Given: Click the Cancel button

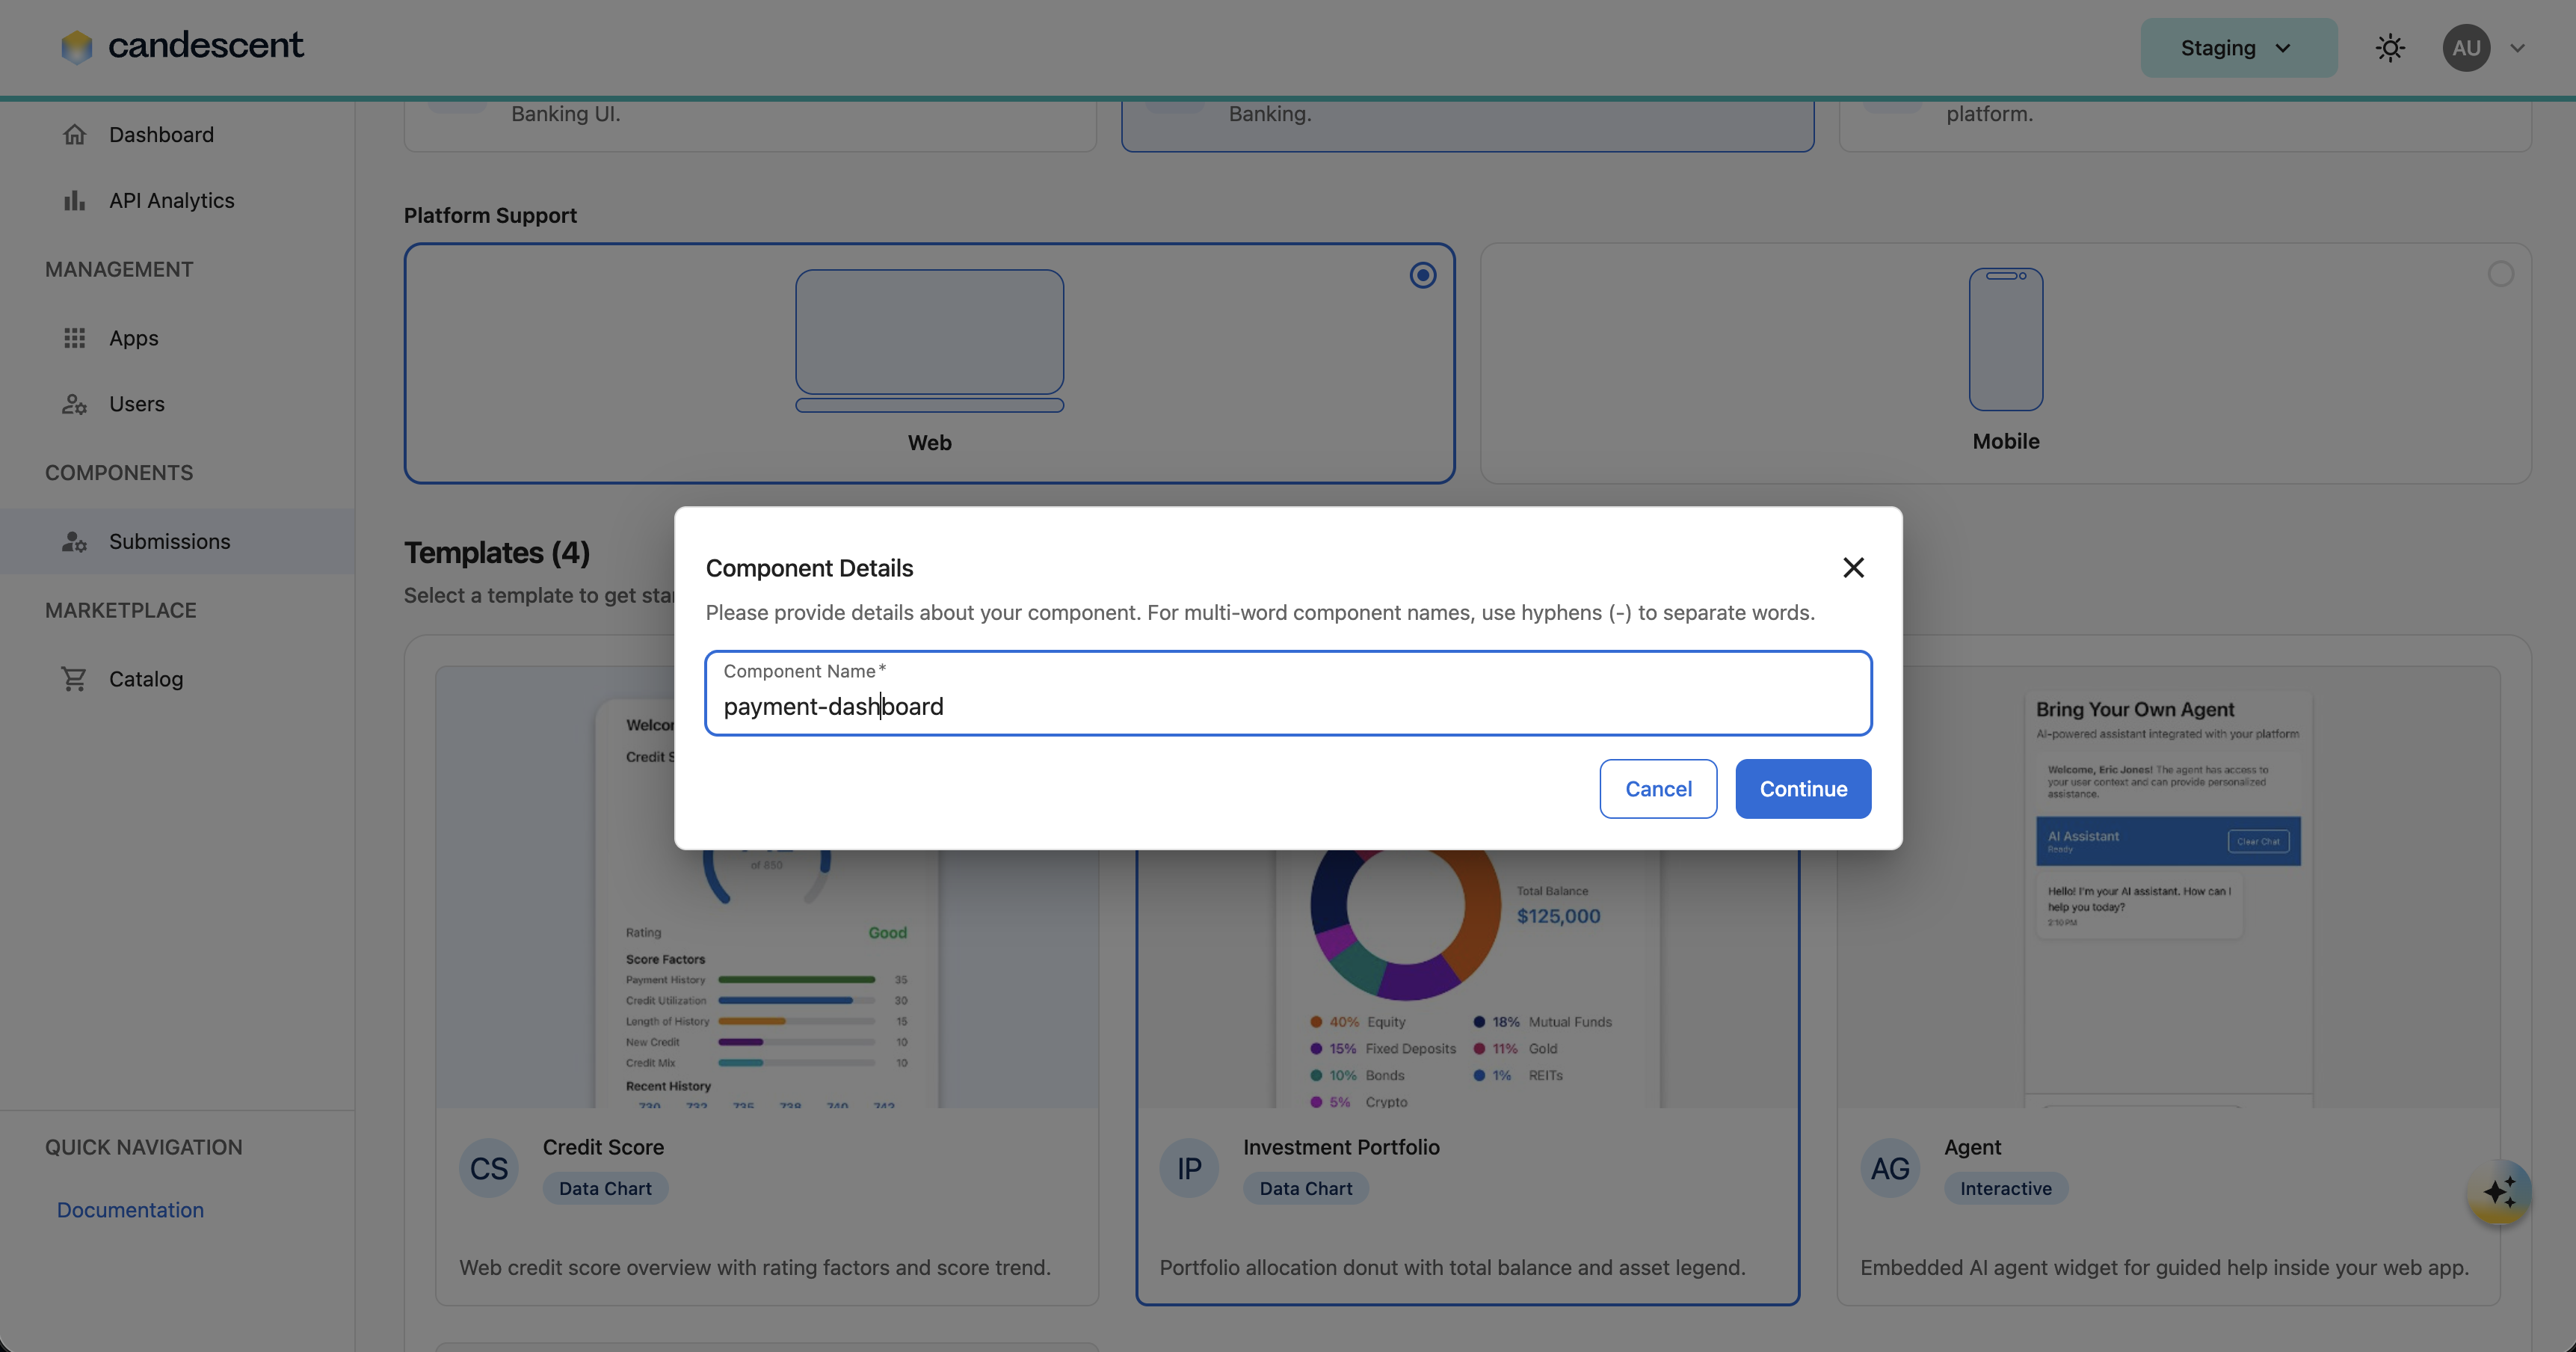Looking at the screenshot, I should coord(1658,789).
